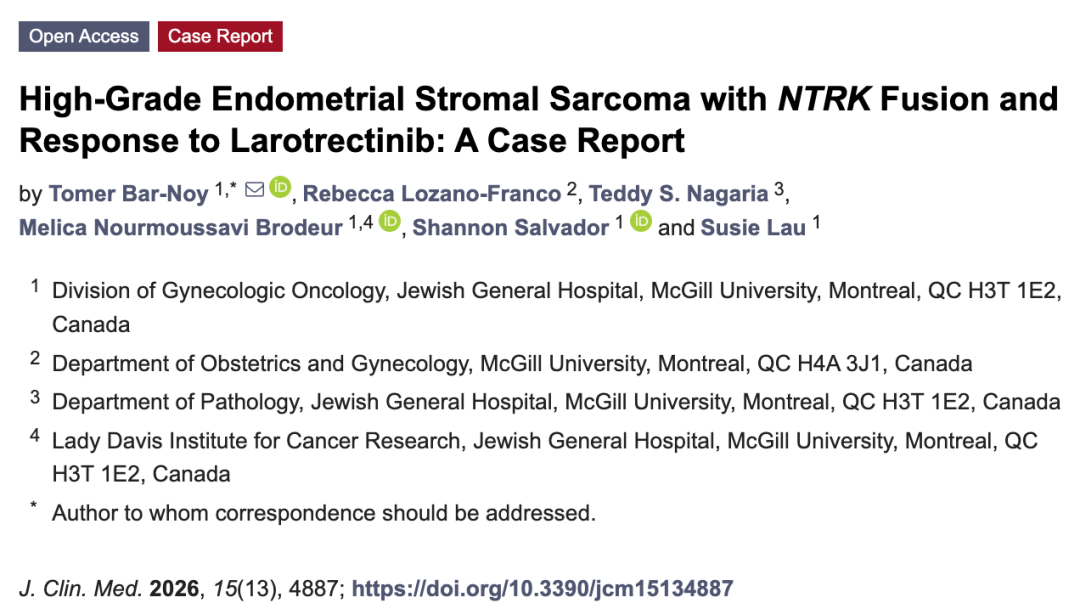Open author Susie Lau's link
This screenshot has width=1080, height=603.
click(753, 227)
